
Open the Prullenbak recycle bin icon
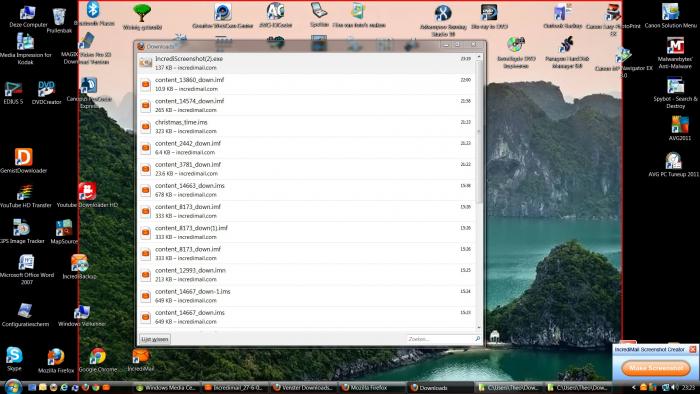tap(59, 20)
